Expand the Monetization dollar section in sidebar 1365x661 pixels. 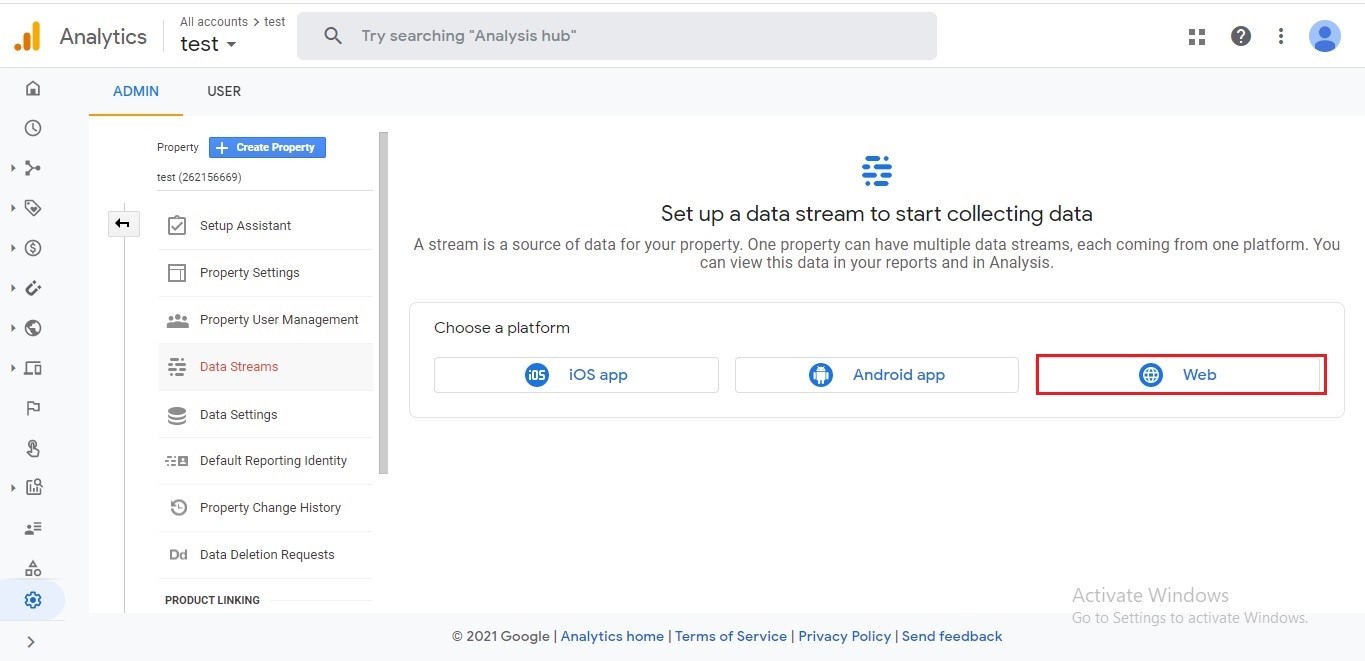tap(33, 248)
